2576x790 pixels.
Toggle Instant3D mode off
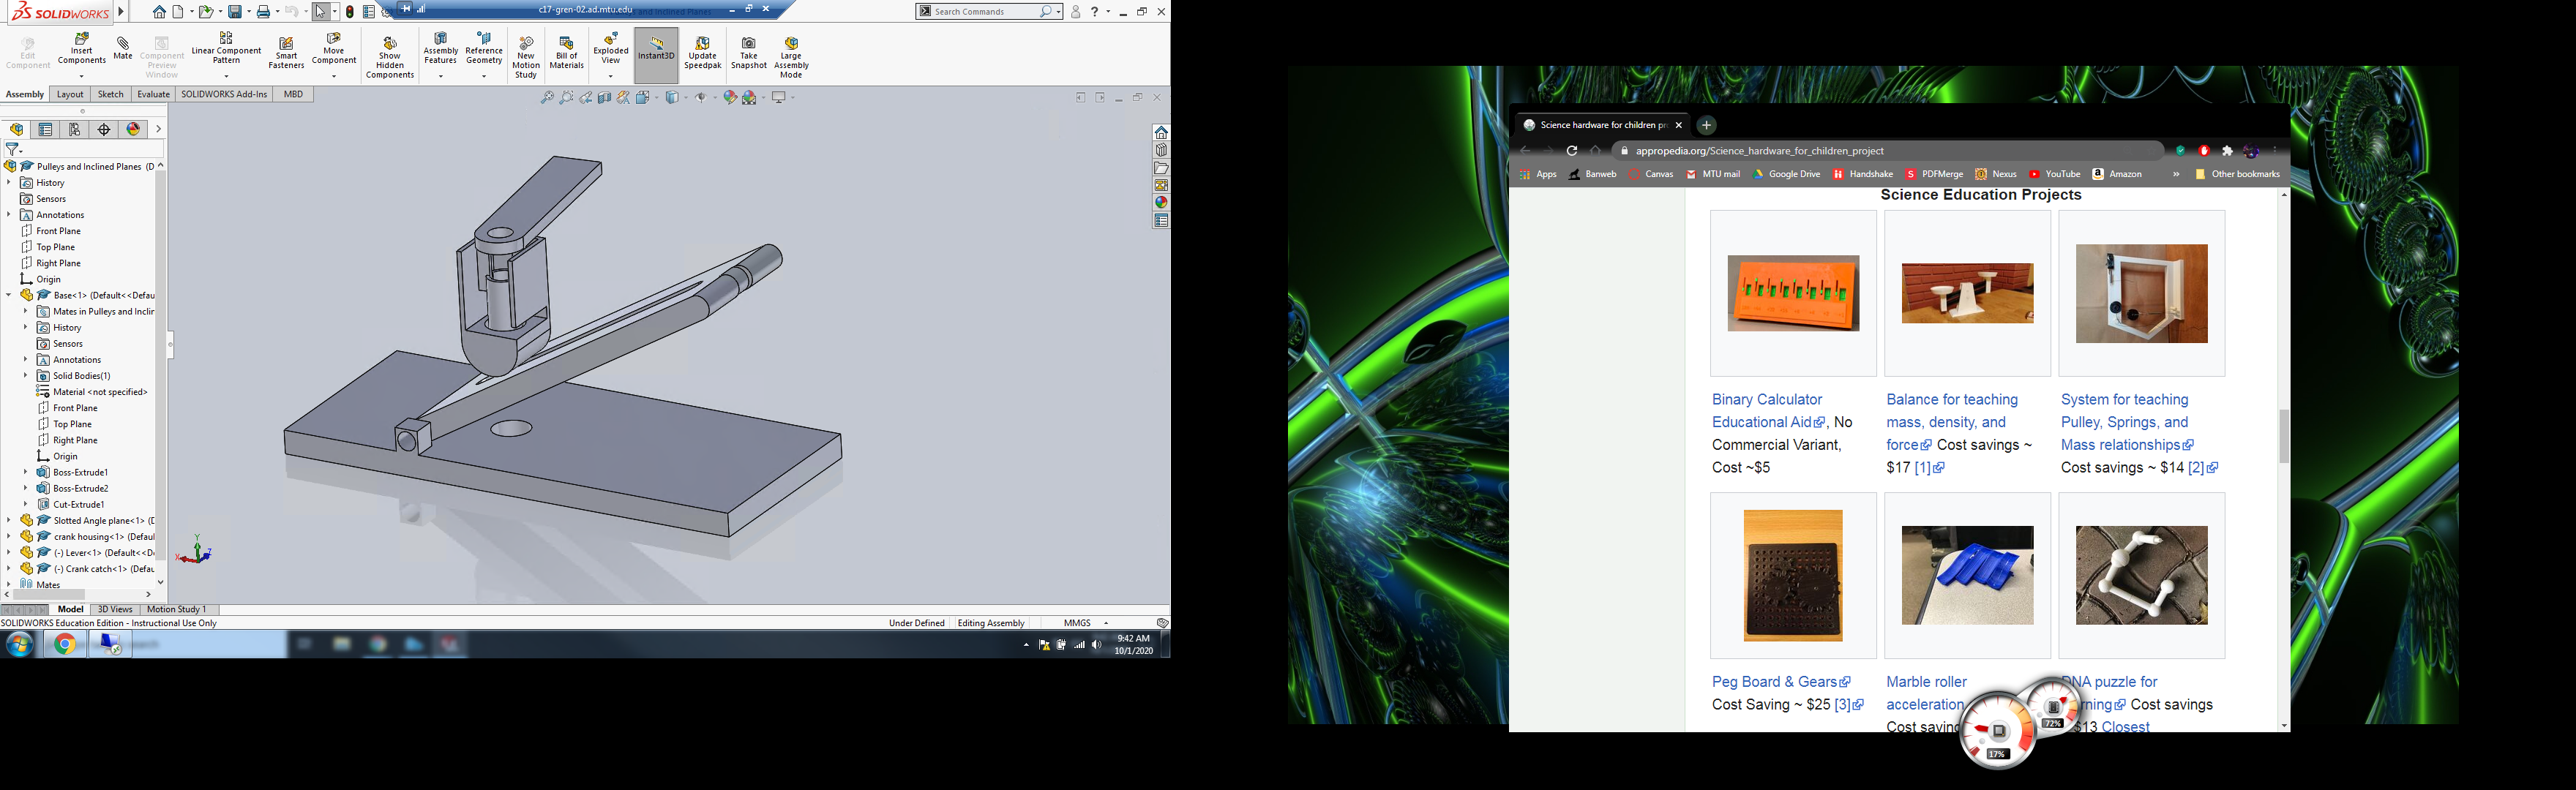656,47
